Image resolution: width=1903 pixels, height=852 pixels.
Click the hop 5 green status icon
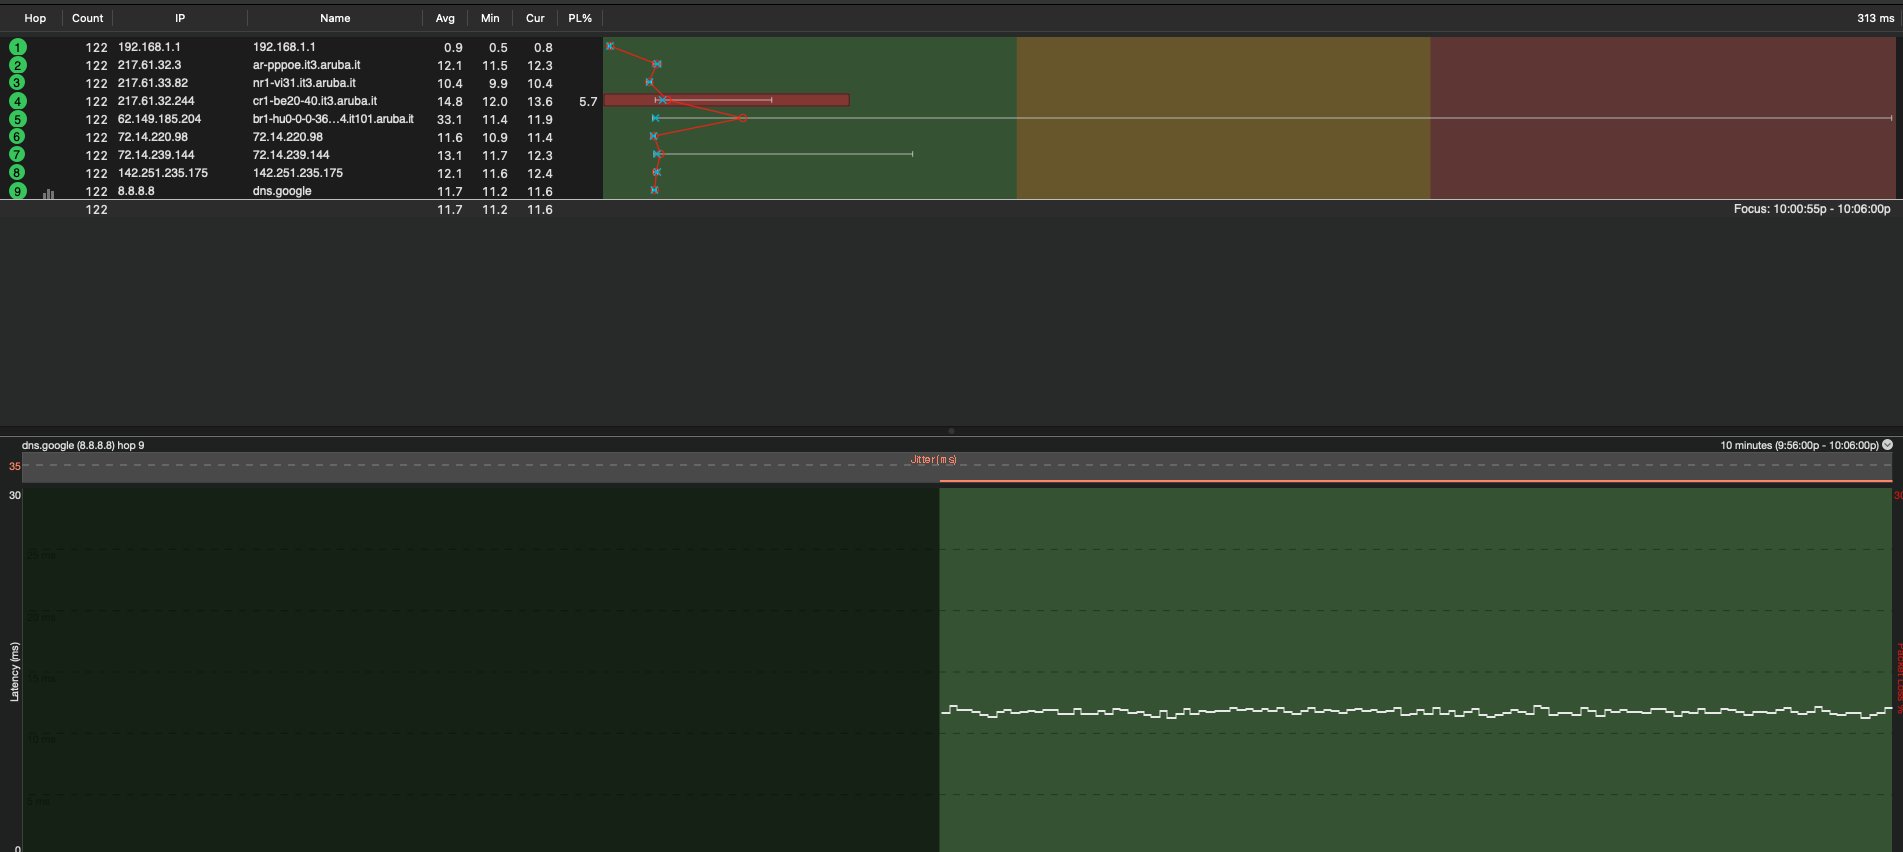point(17,119)
